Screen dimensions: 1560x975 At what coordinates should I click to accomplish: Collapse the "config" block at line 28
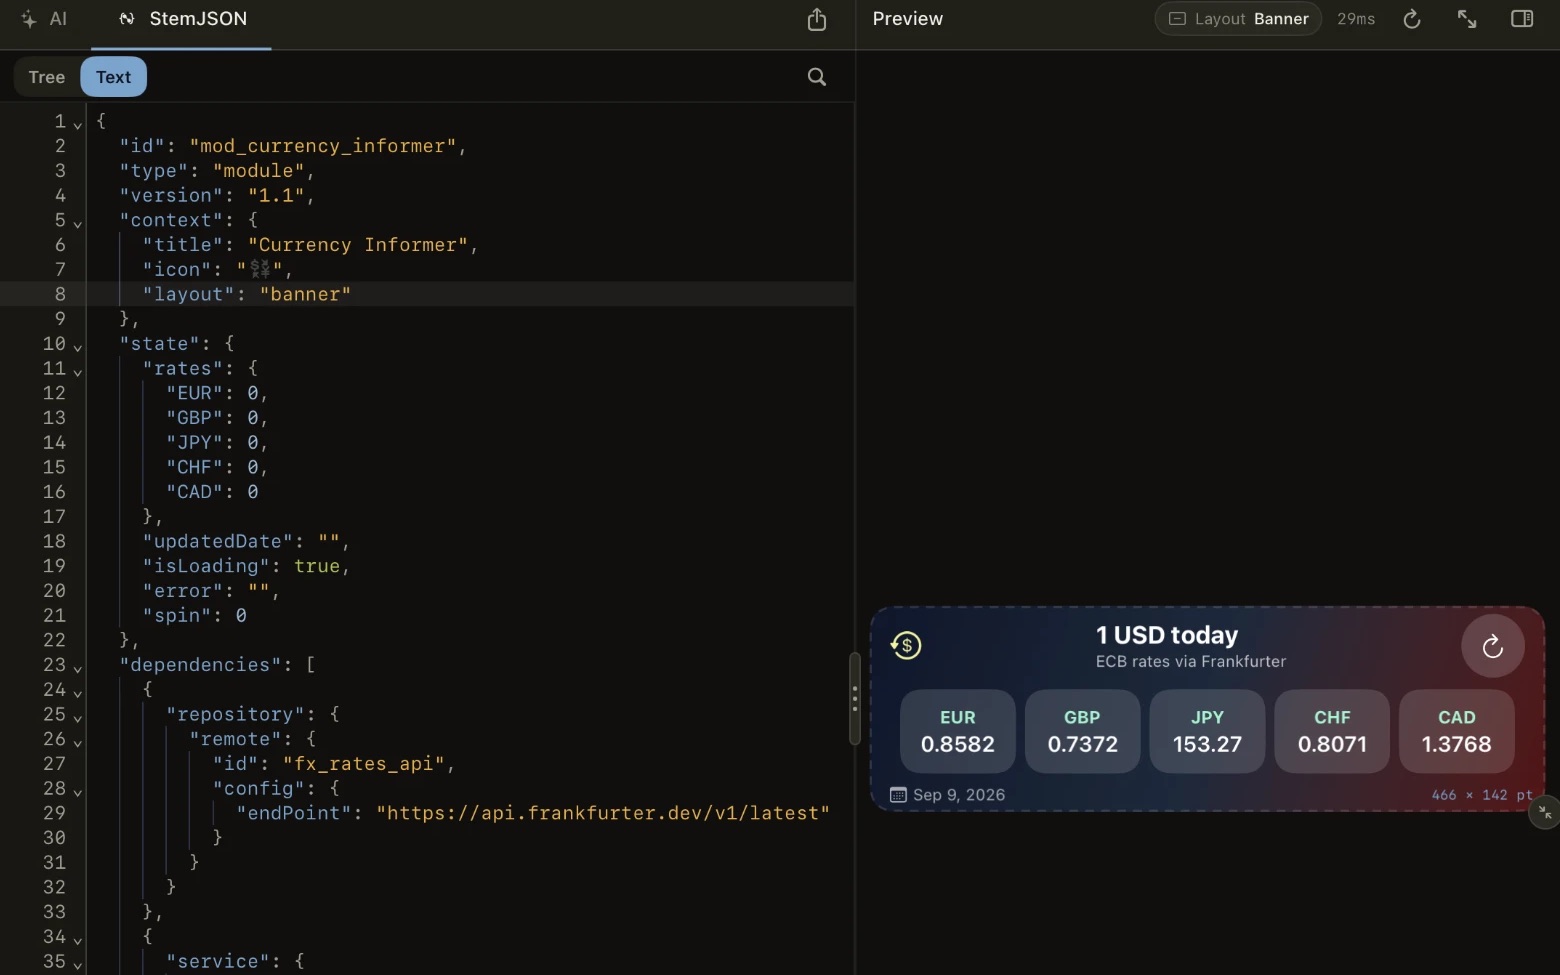click(x=77, y=792)
